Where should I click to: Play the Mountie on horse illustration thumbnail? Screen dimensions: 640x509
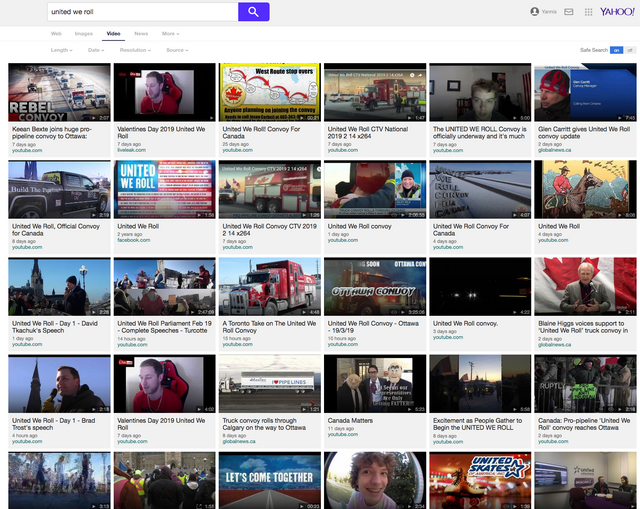click(585, 189)
